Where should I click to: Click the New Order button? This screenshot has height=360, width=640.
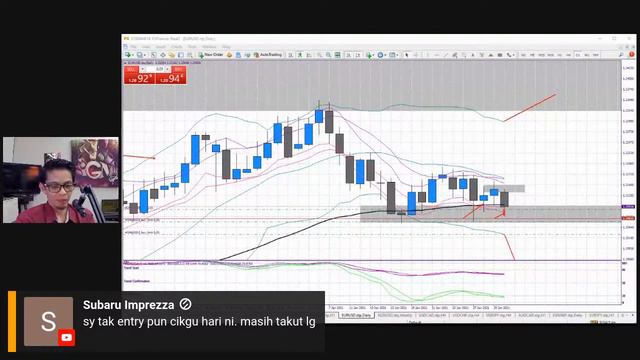coord(211,55)
